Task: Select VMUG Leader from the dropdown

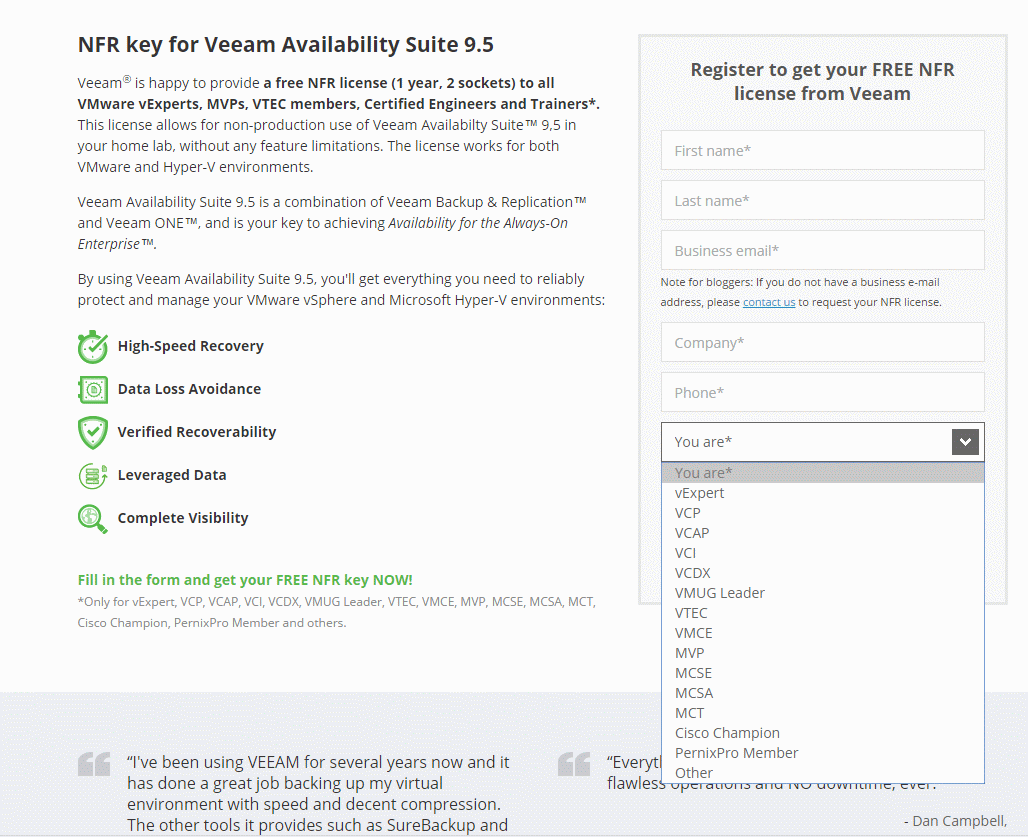Action: click(x=720, y=592)
